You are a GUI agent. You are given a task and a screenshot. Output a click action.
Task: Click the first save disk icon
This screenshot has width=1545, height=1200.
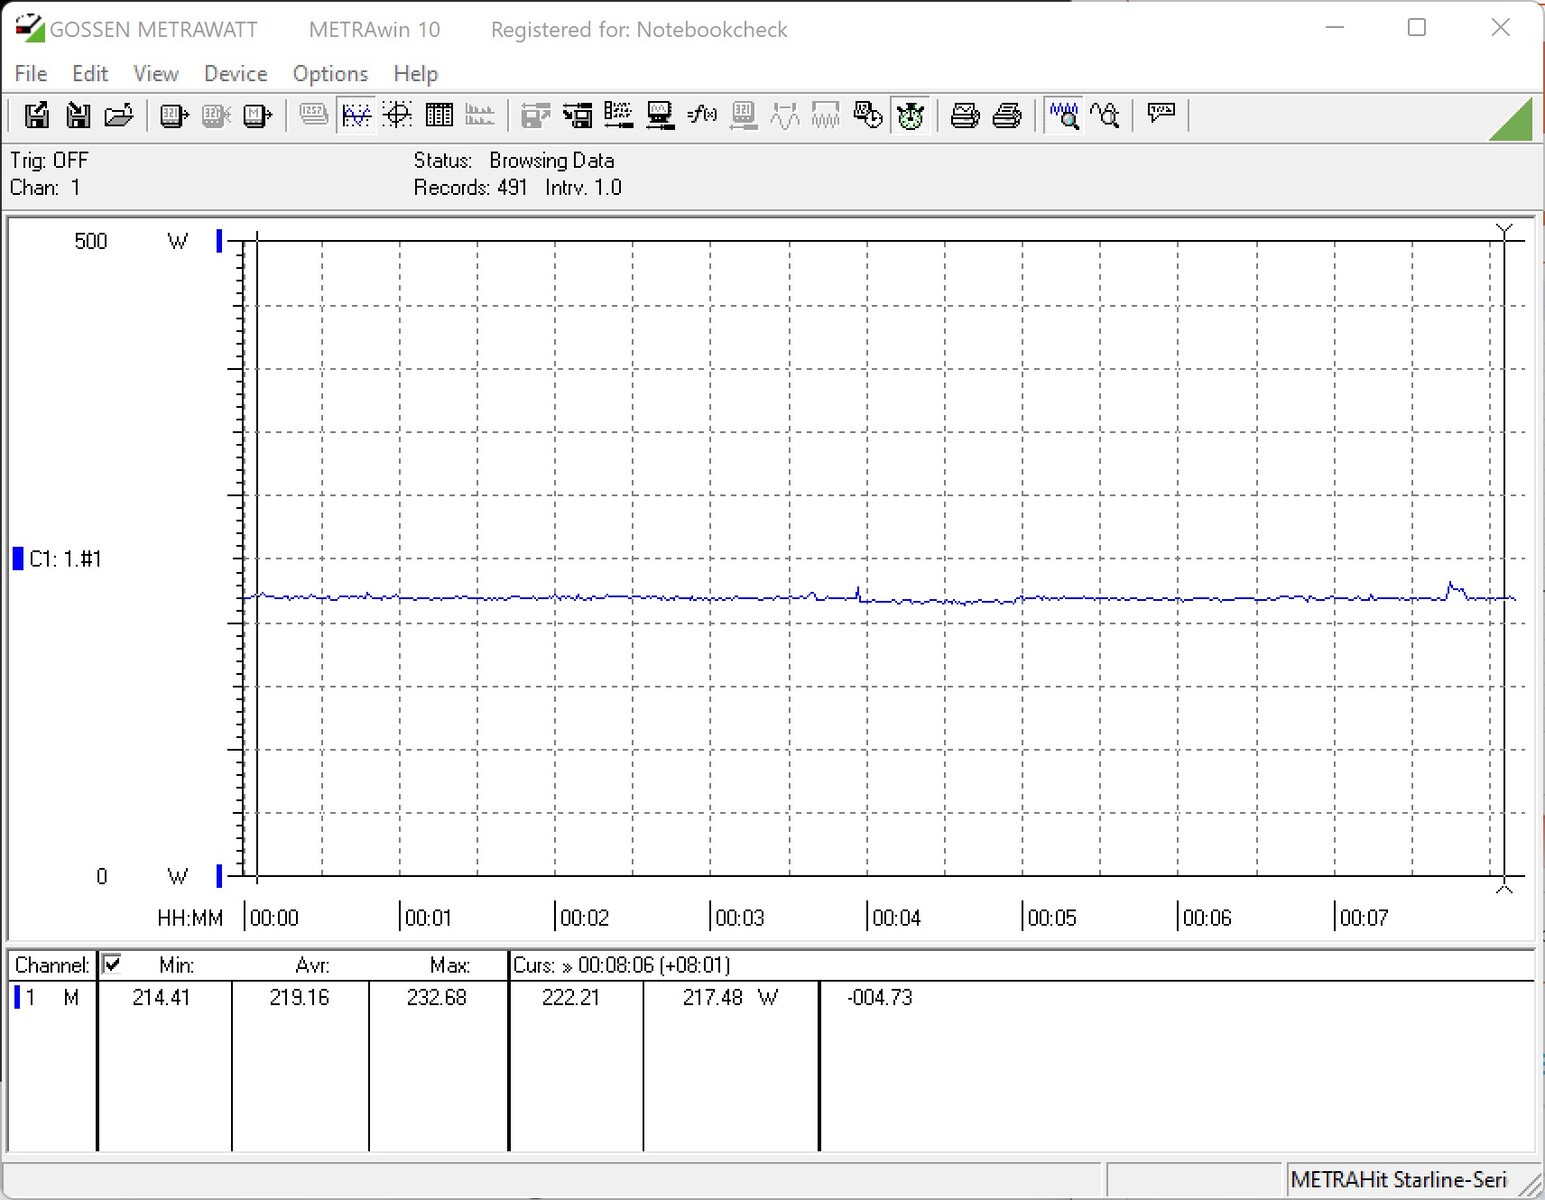[x=37, y=116]
